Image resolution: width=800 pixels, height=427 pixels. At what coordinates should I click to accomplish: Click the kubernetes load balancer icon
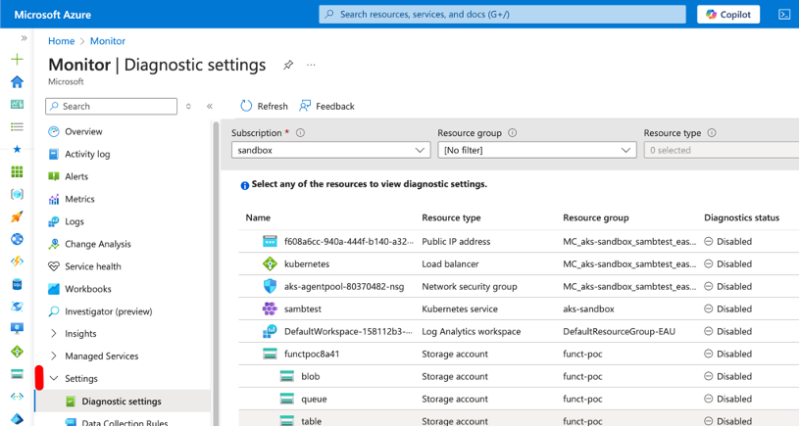point(268,264)
